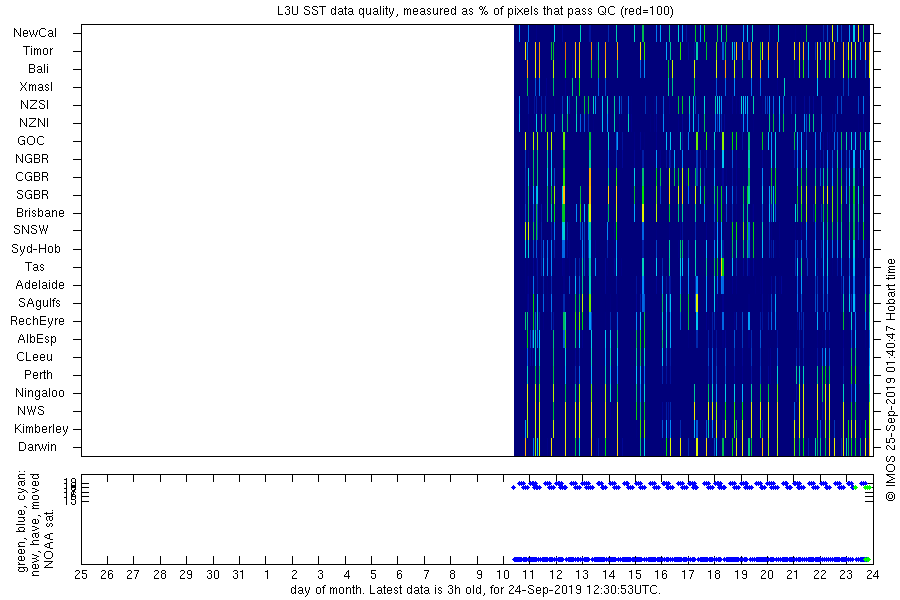Viewport: 900px width, 600px height.
Task: Click the NZSI region label
Action: pyautogui.click(x=34, y=104)
